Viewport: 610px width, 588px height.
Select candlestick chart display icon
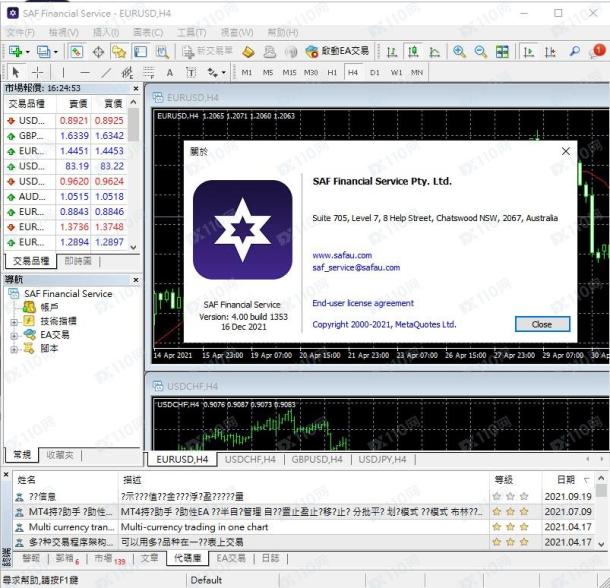413,52
